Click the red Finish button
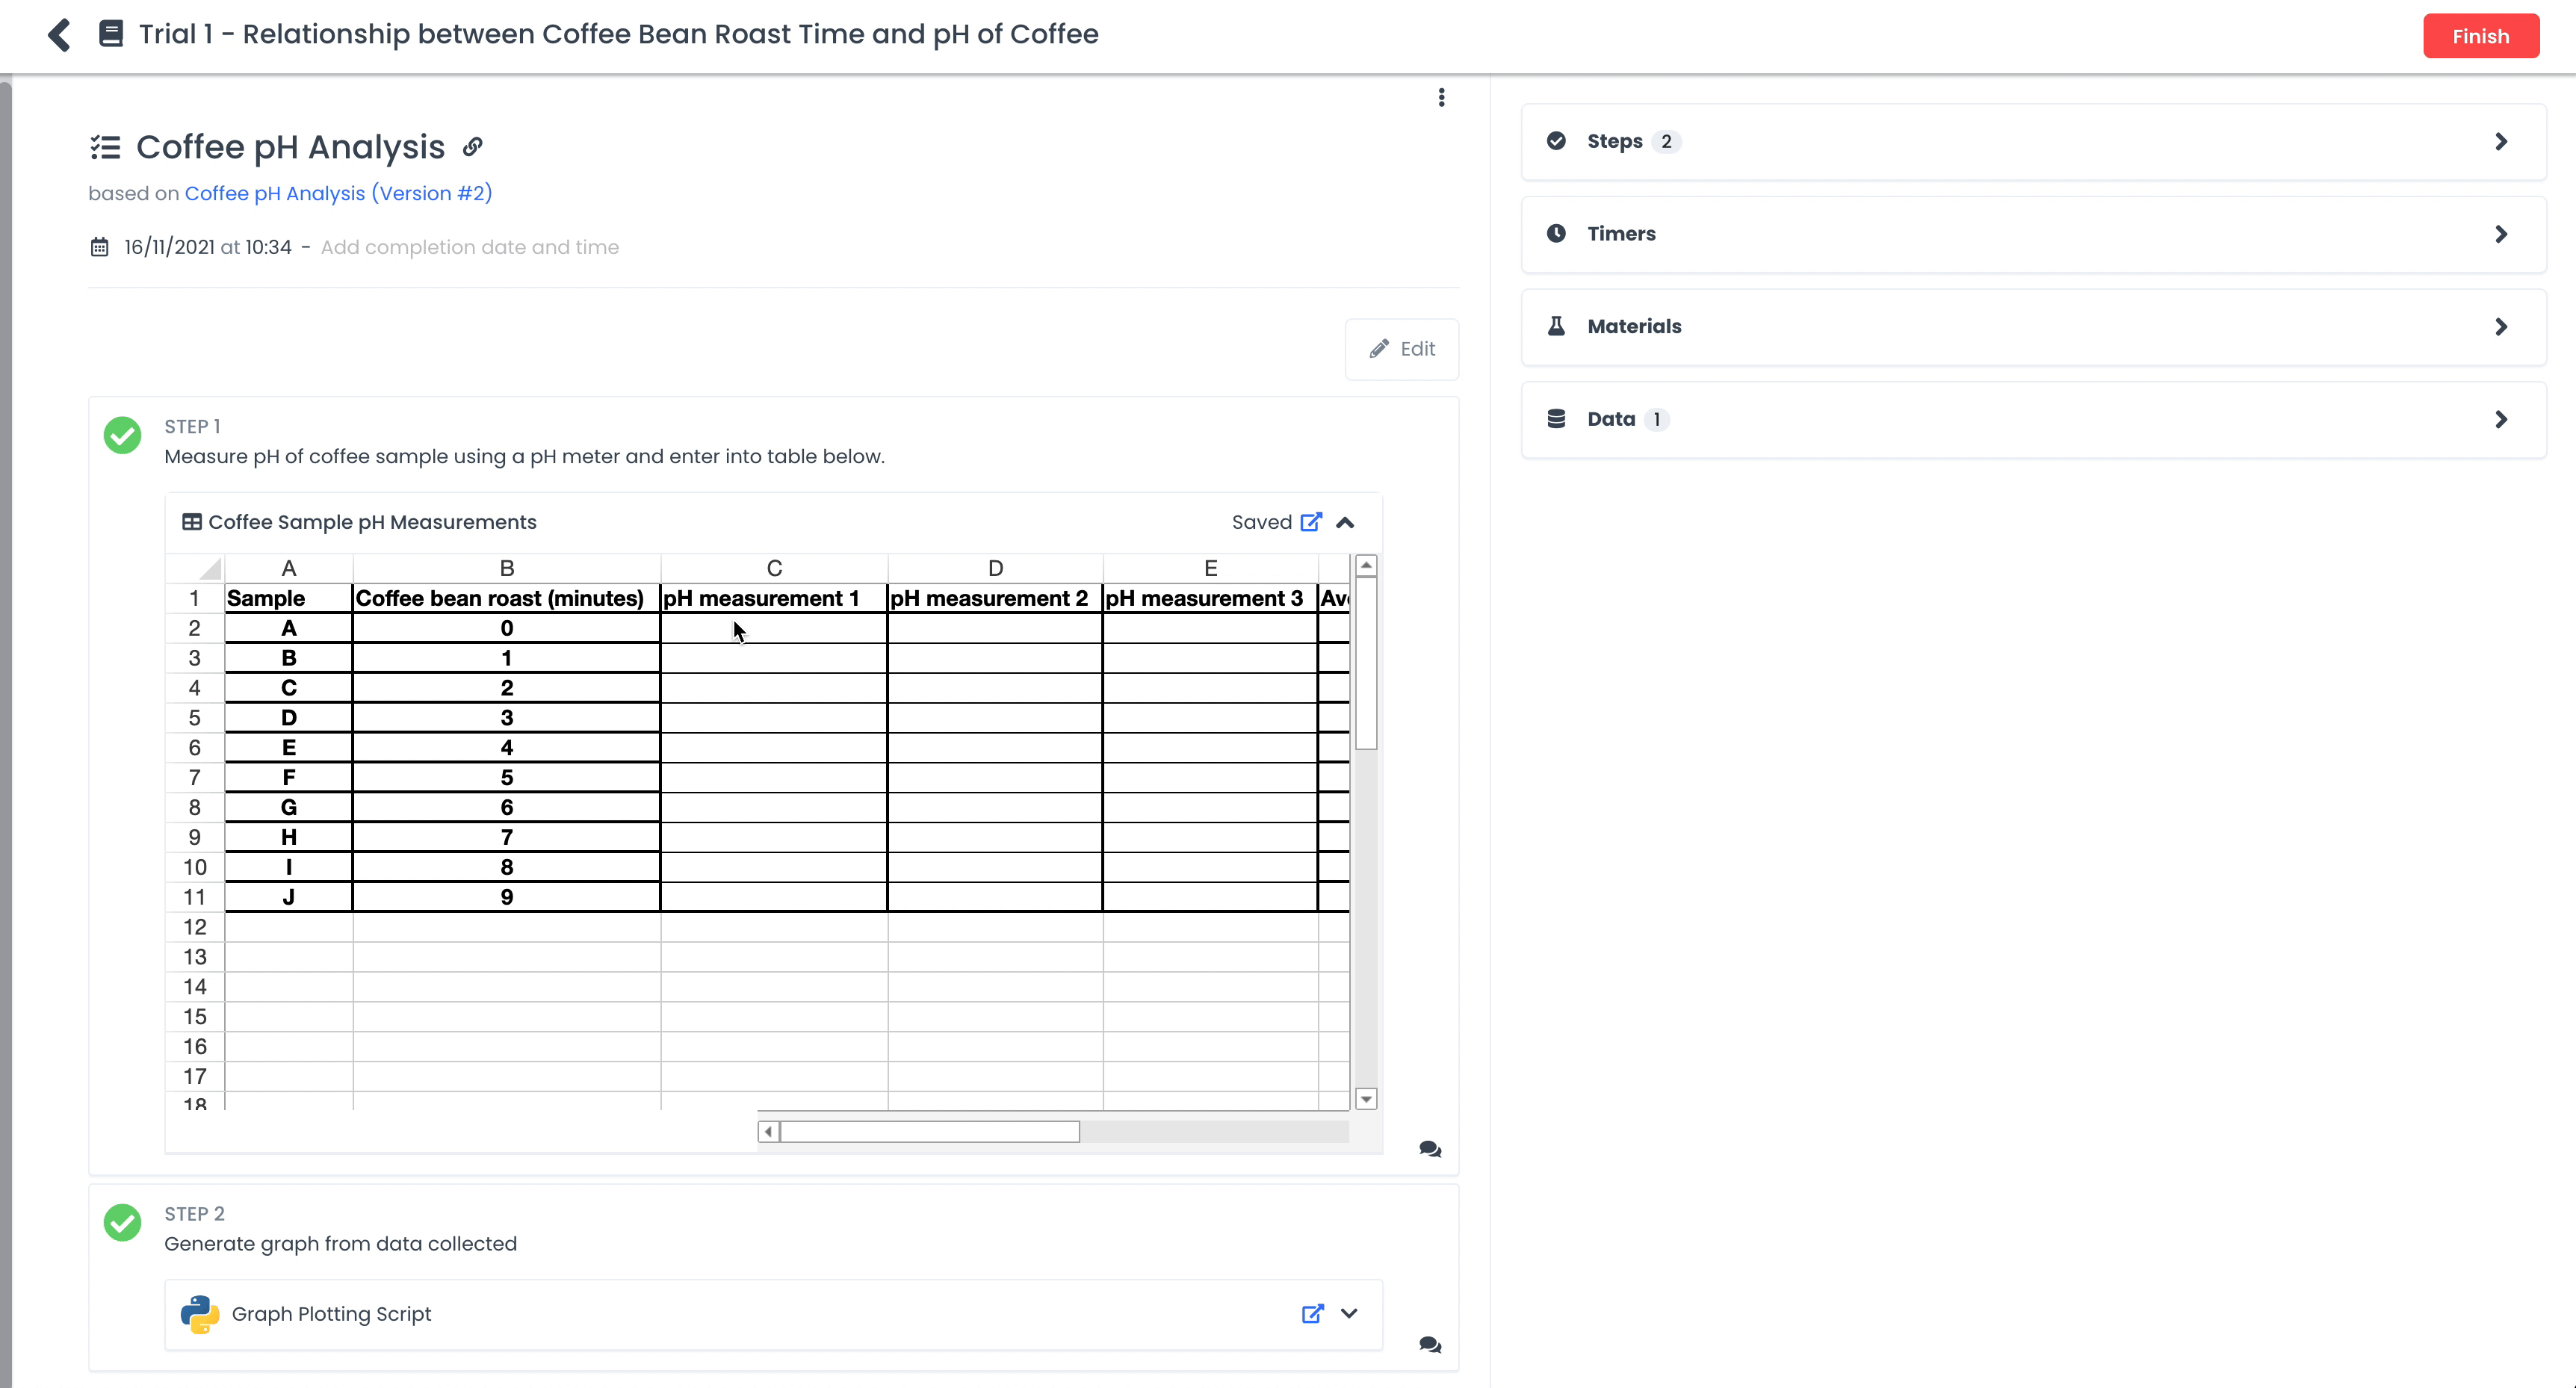 click(x=2480, y=36)
